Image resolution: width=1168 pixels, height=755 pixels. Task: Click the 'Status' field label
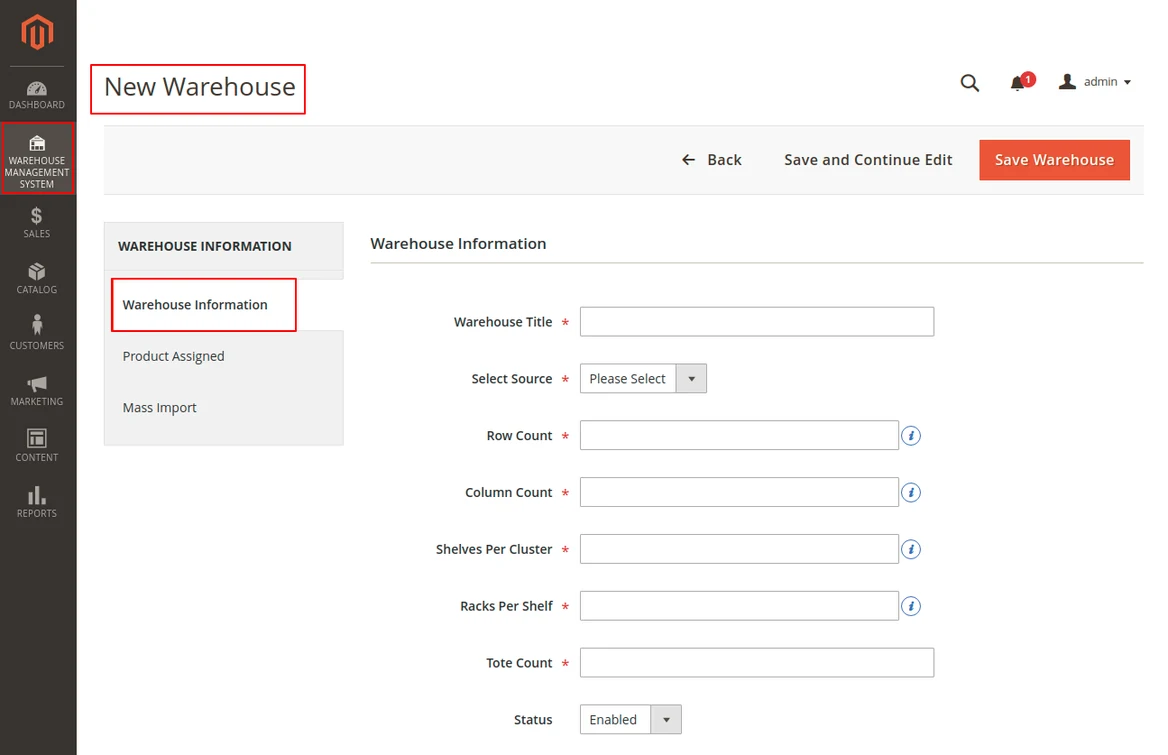click(x=533, y=720)
